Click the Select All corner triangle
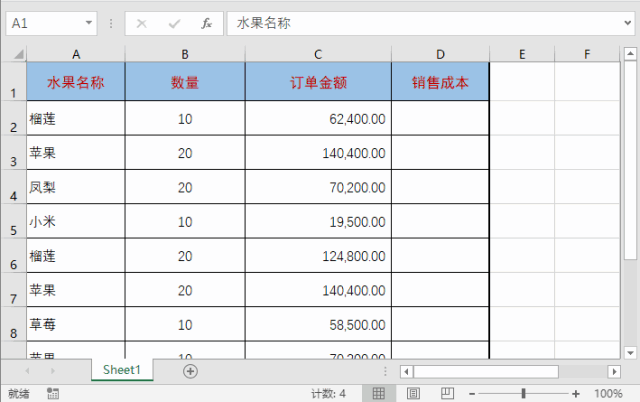Image resolution: width=640 pixels, height=402 pixels. click(18, 54)
